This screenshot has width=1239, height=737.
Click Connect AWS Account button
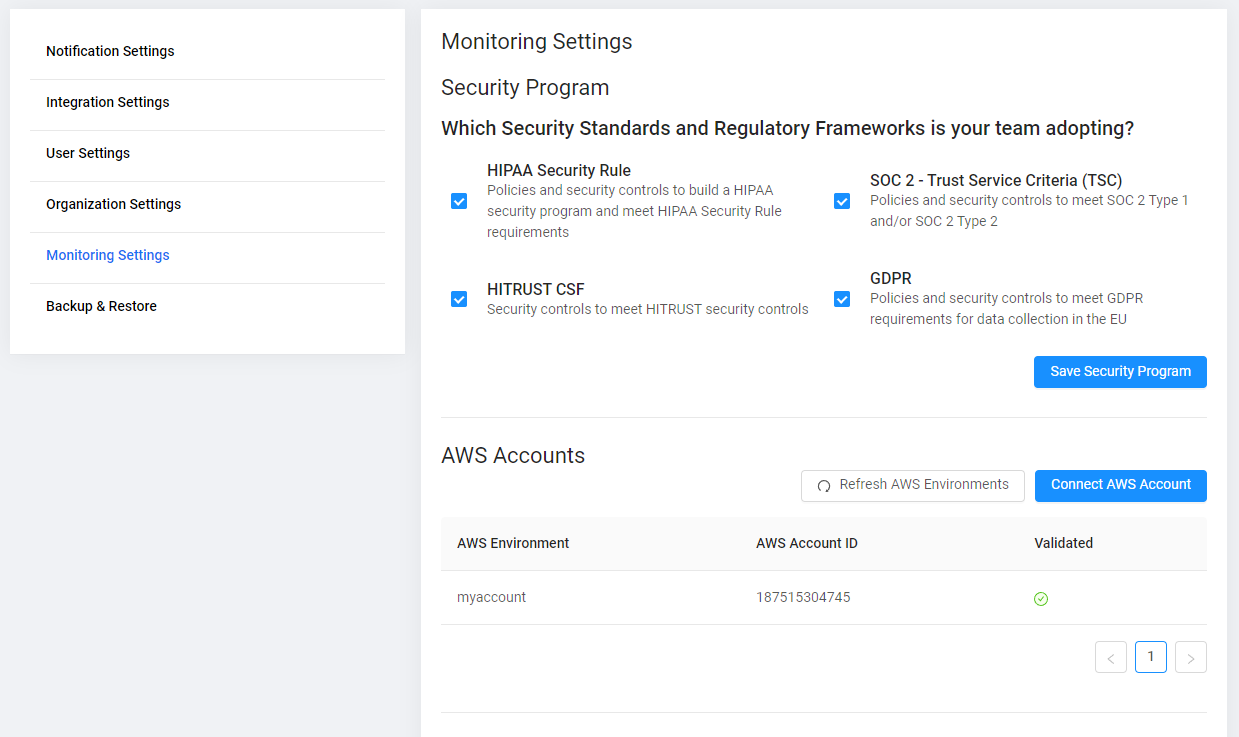click(x=1120, y=485)
